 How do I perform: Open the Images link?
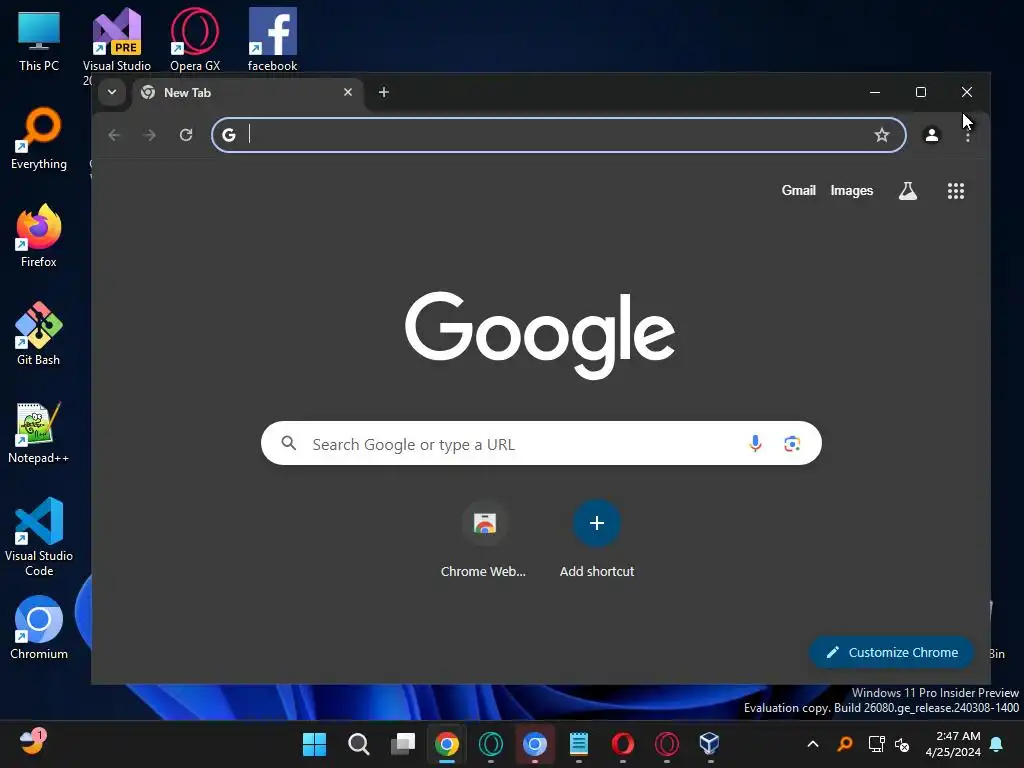(852, 191)
